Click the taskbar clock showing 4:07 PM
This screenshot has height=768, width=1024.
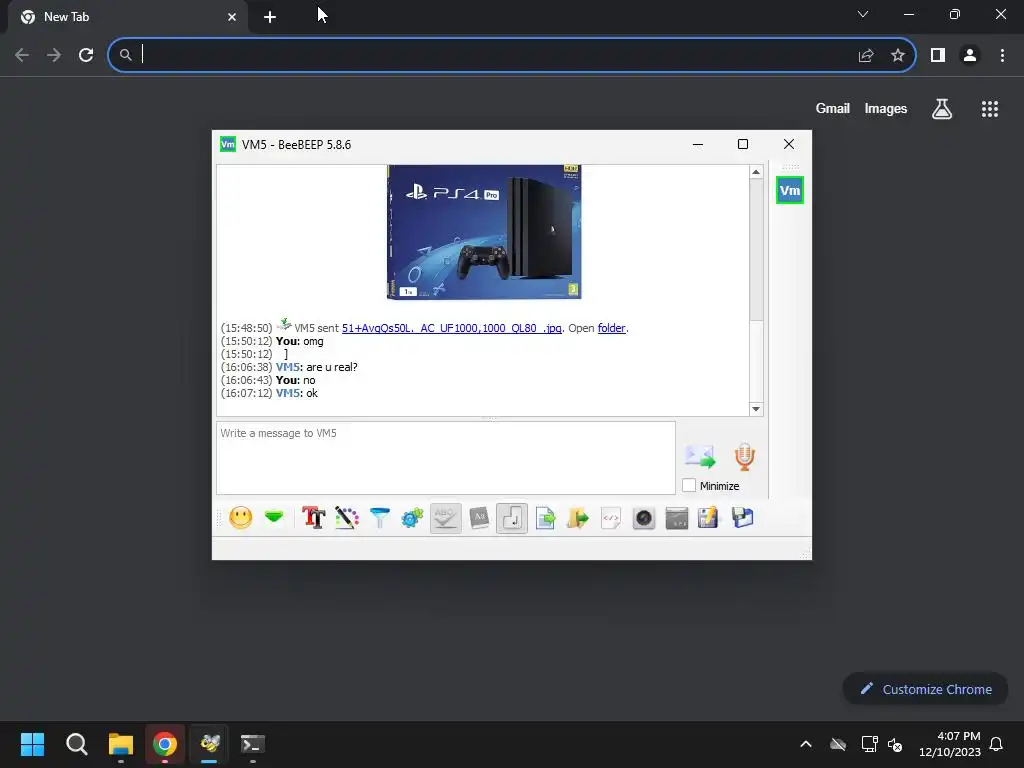pos(950,744)
